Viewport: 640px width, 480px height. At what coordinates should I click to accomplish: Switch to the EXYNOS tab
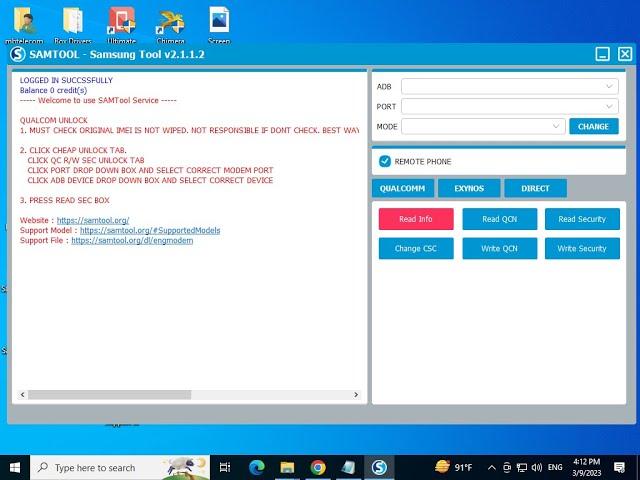click(x=469, y=188)
